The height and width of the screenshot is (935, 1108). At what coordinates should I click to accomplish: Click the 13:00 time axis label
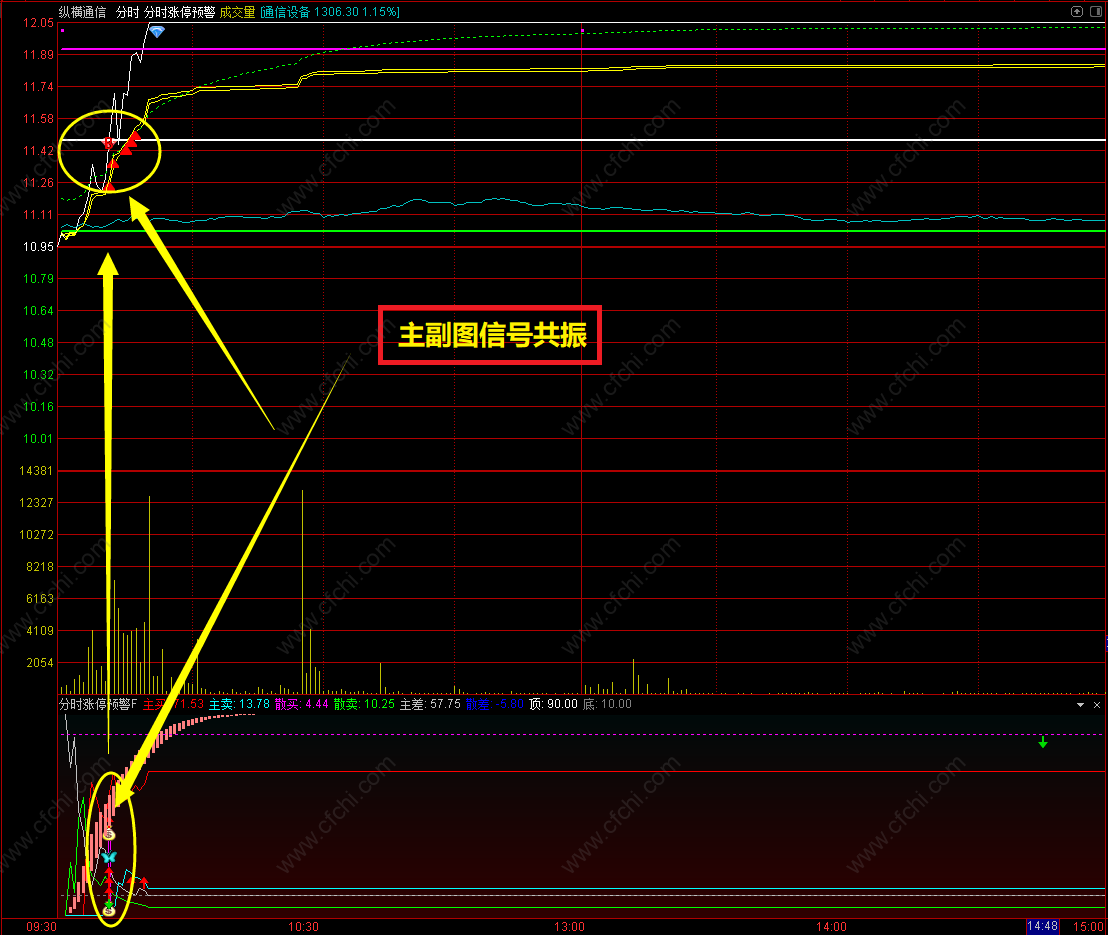click(569, 927)
